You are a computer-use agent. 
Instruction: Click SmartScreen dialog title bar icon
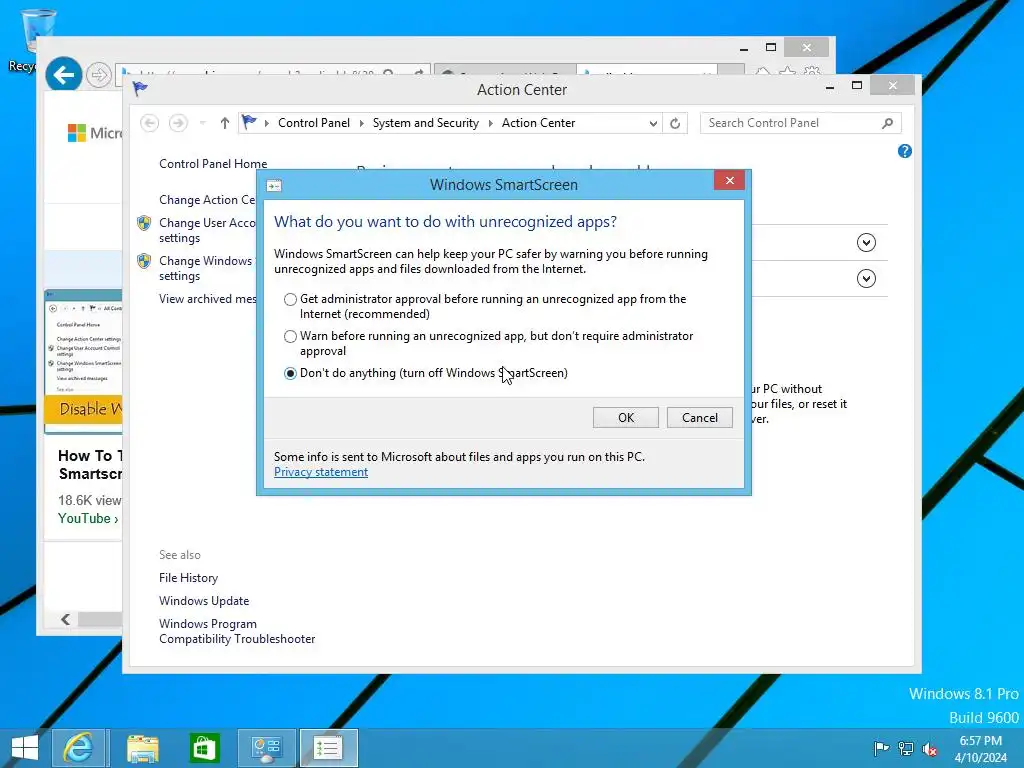pos(274,186)
